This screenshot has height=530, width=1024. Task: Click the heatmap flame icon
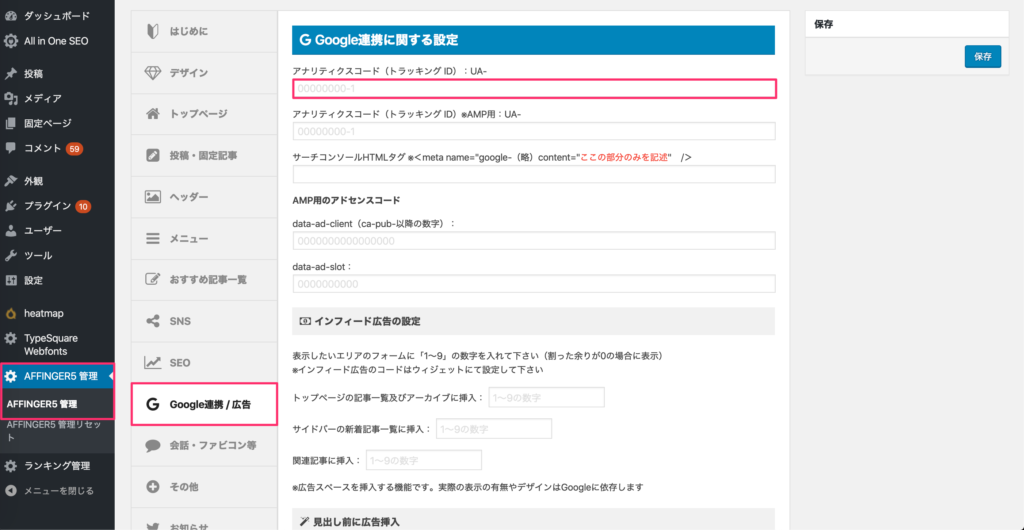[x=10, y=313]
